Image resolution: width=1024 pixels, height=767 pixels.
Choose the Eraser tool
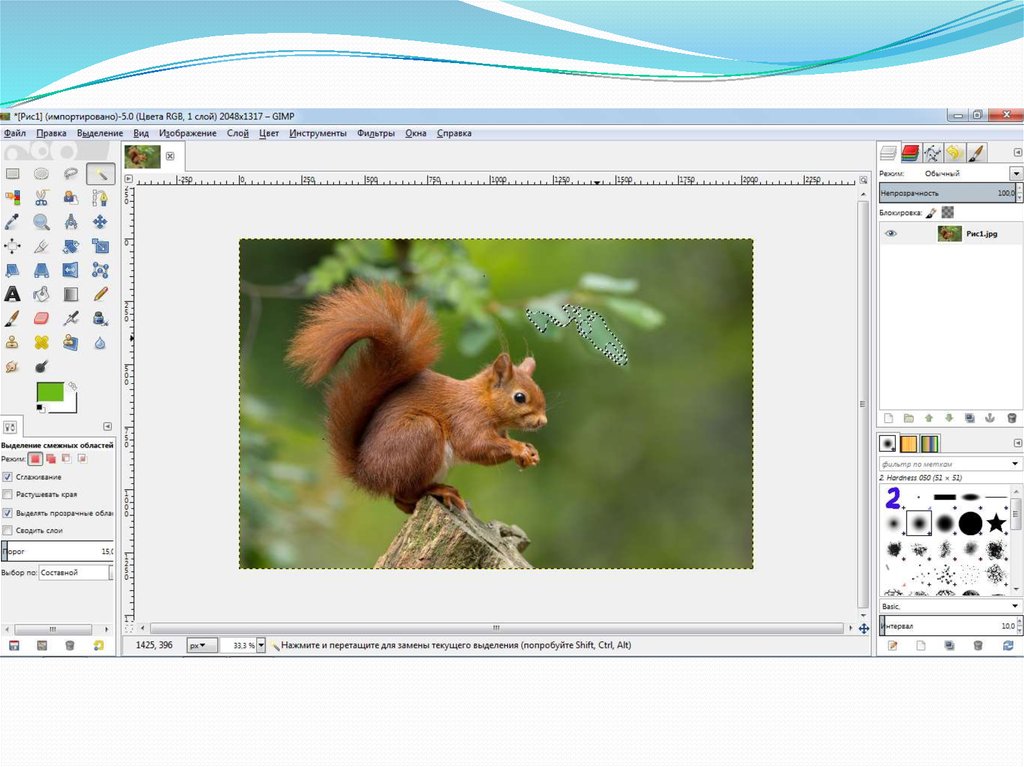click(42, 318)
